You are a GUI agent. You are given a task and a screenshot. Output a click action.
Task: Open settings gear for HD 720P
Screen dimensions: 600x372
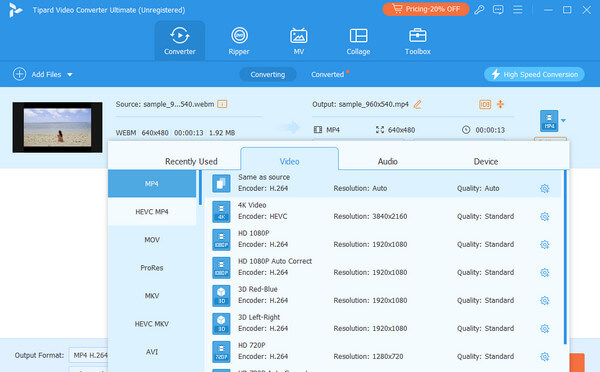tap(545, 357)
